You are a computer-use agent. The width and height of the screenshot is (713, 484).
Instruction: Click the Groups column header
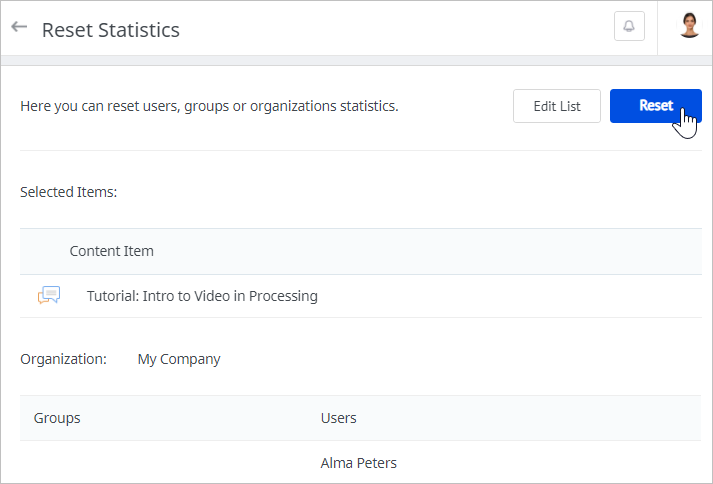[57, 418]
